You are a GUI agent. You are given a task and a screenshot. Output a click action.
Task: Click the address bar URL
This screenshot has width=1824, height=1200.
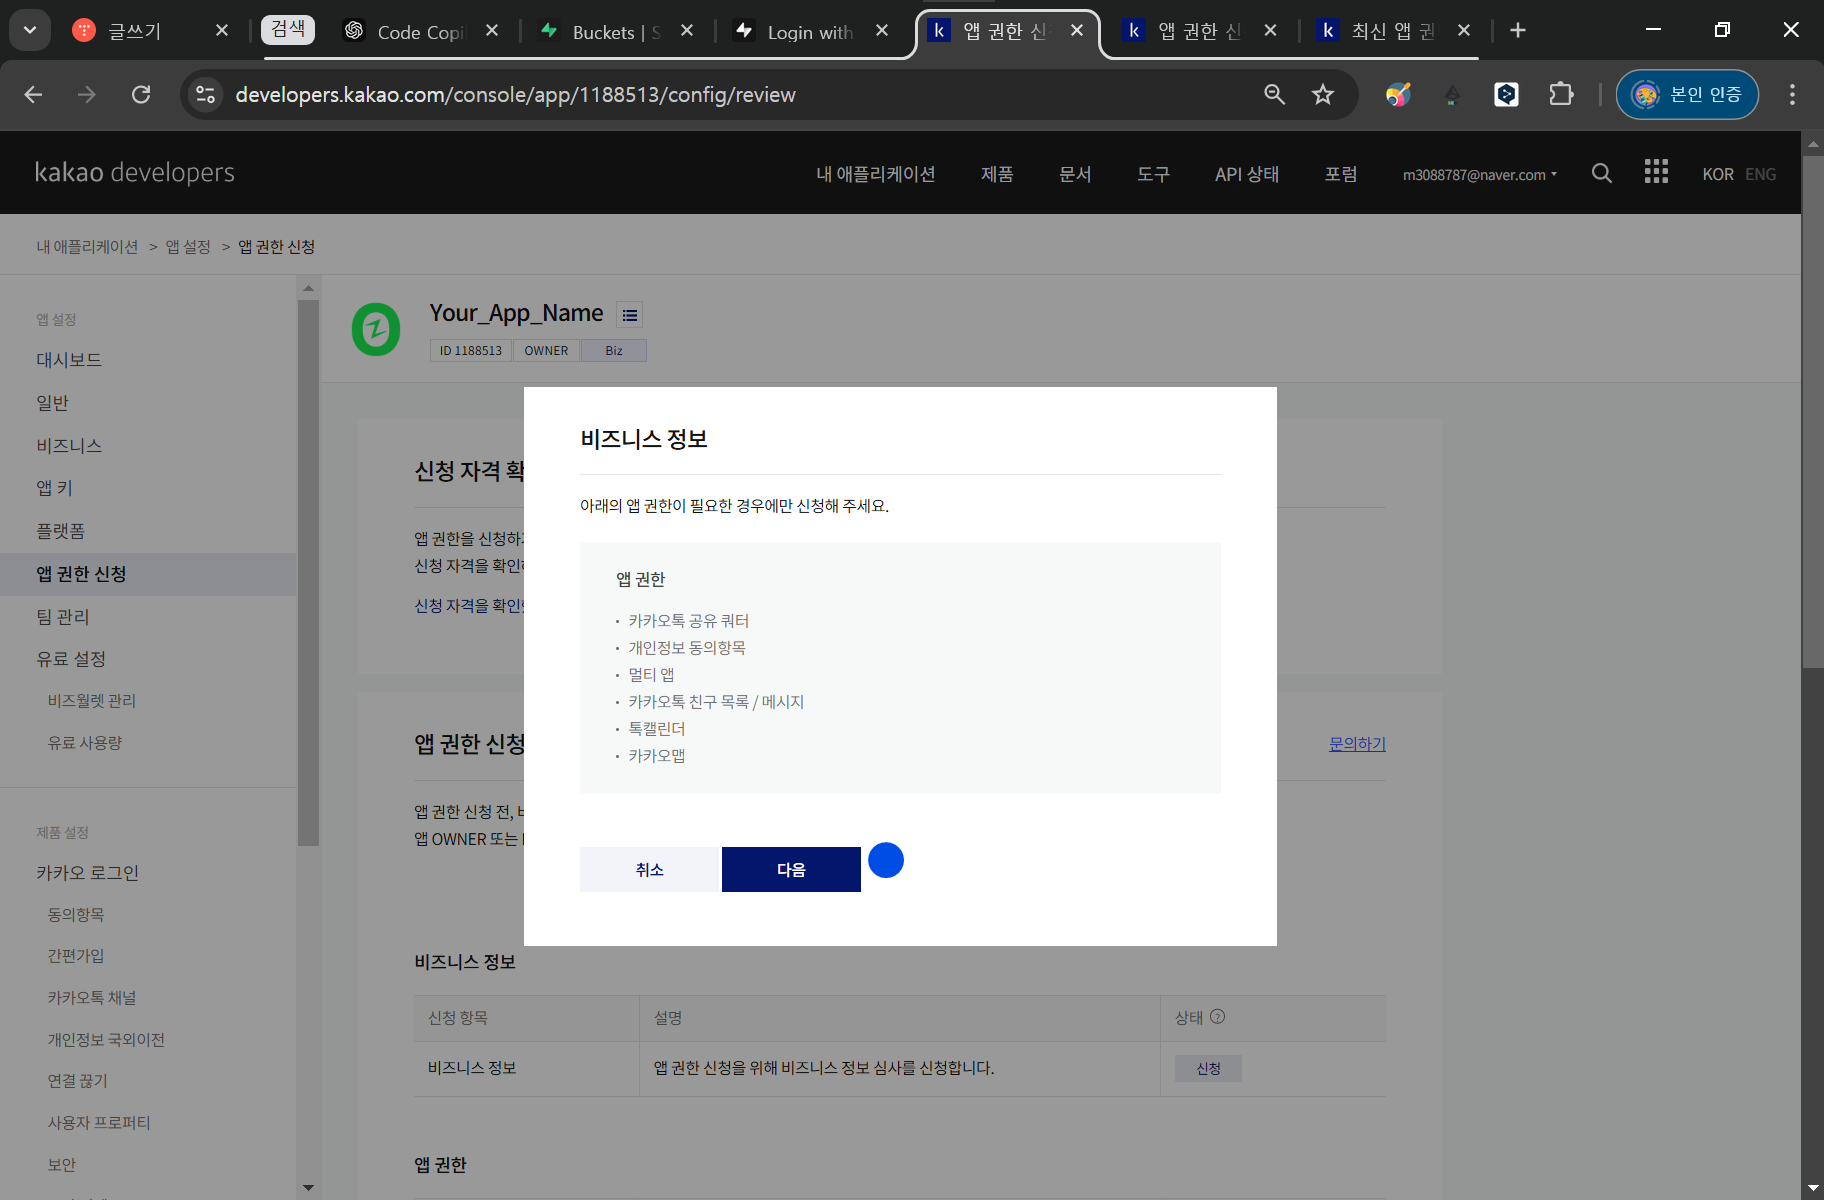click(x=515, y=94)
